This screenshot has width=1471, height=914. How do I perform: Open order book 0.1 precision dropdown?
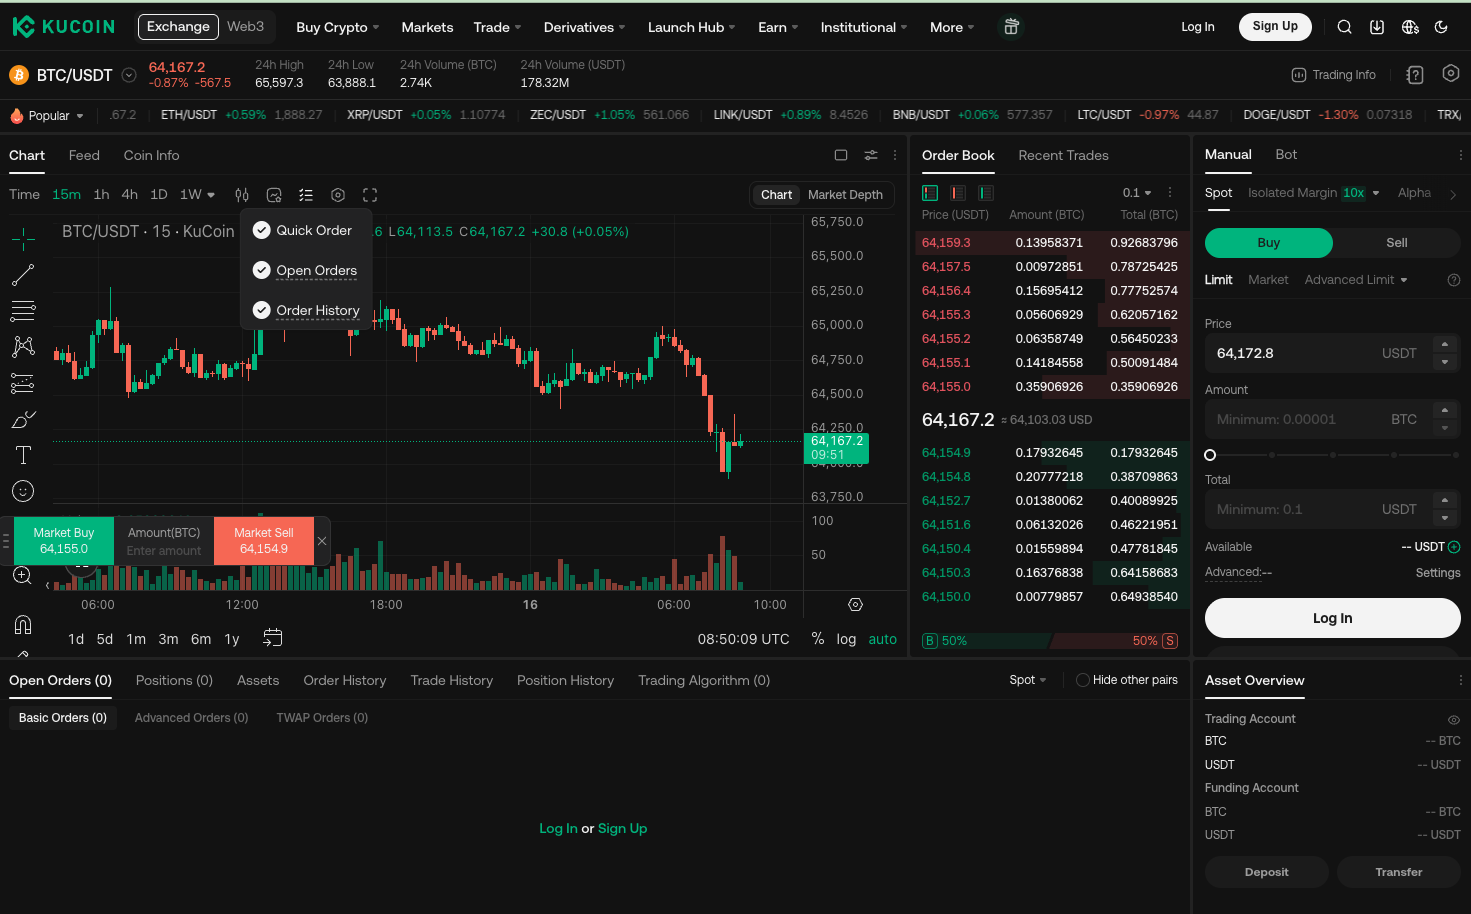coord(1137,193)
